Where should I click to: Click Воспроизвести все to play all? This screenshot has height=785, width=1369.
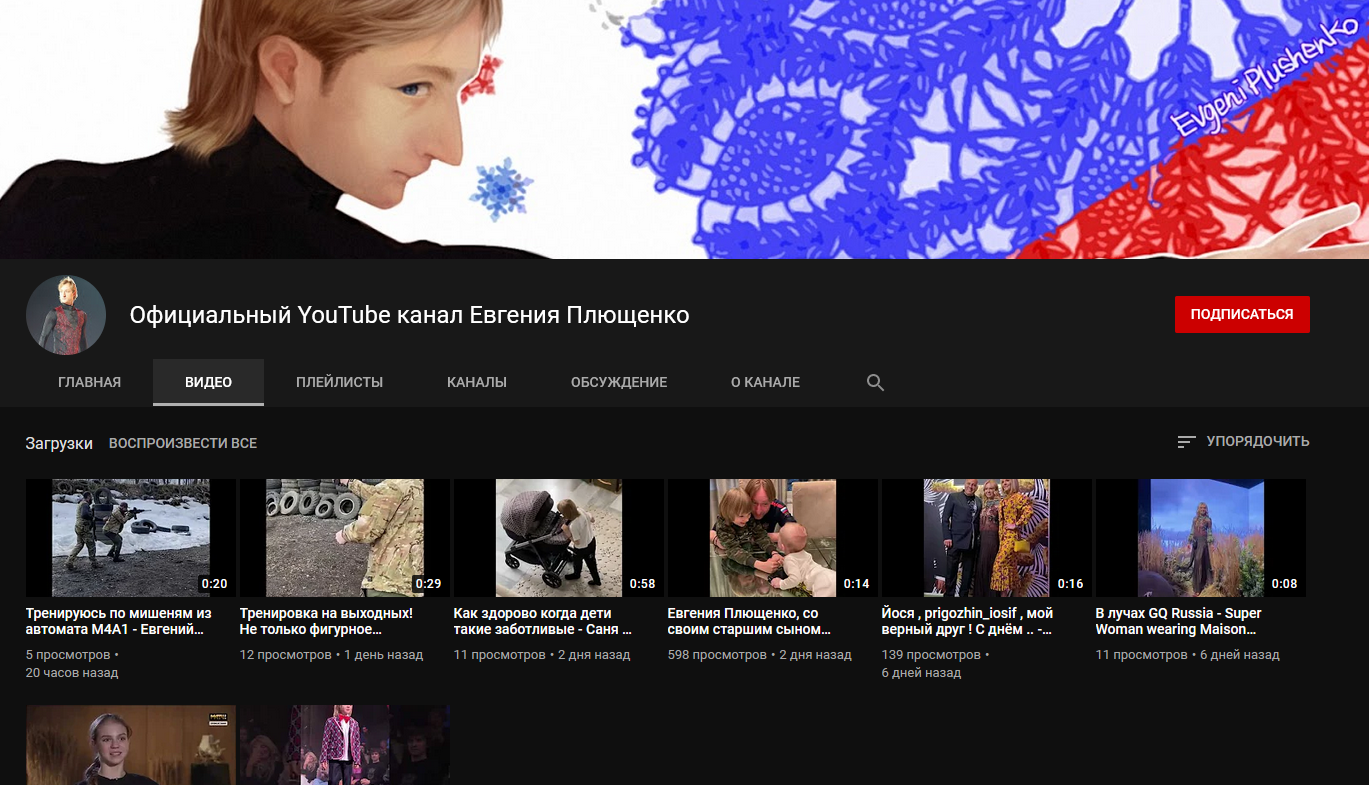[x=182, y=443]
